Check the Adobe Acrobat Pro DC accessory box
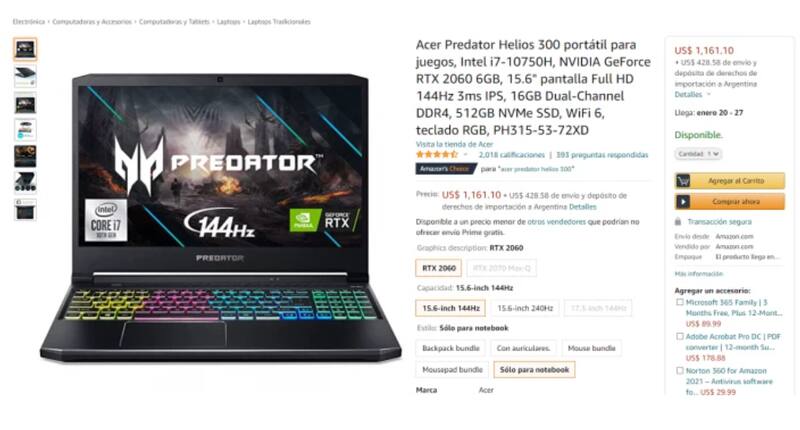The image size is (800, 430). [680, 337]
